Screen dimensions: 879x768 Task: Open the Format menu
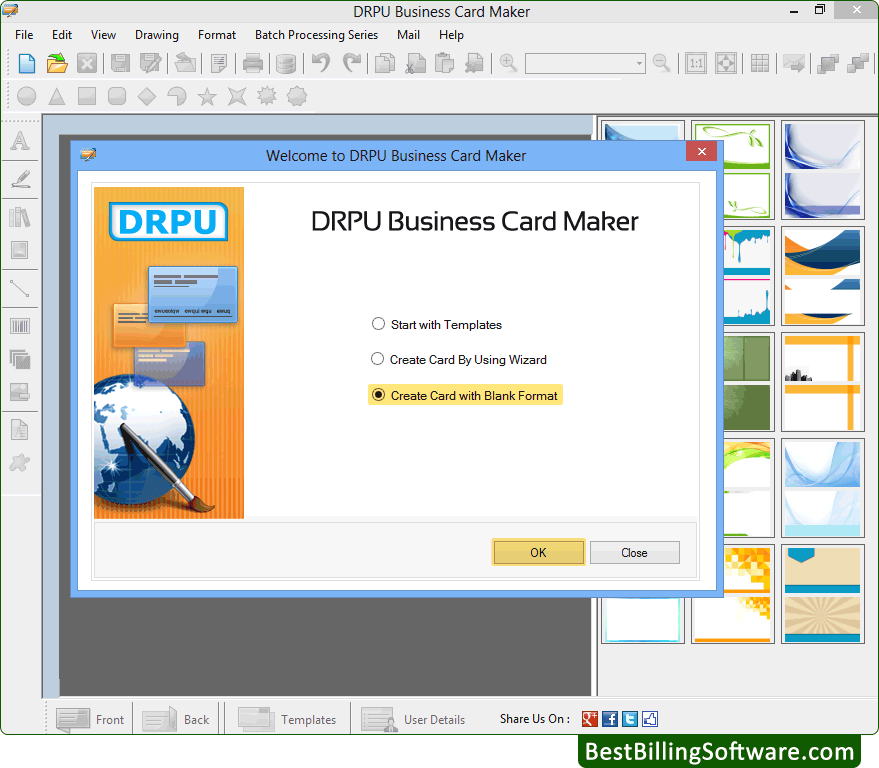pyautogui.click(x=216, y=35)
